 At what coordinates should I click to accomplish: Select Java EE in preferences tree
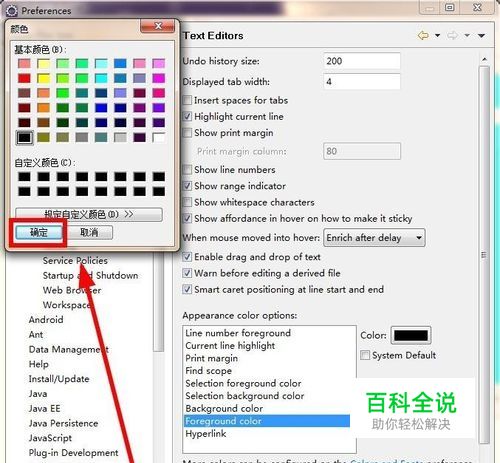click(x=44, y=408)
